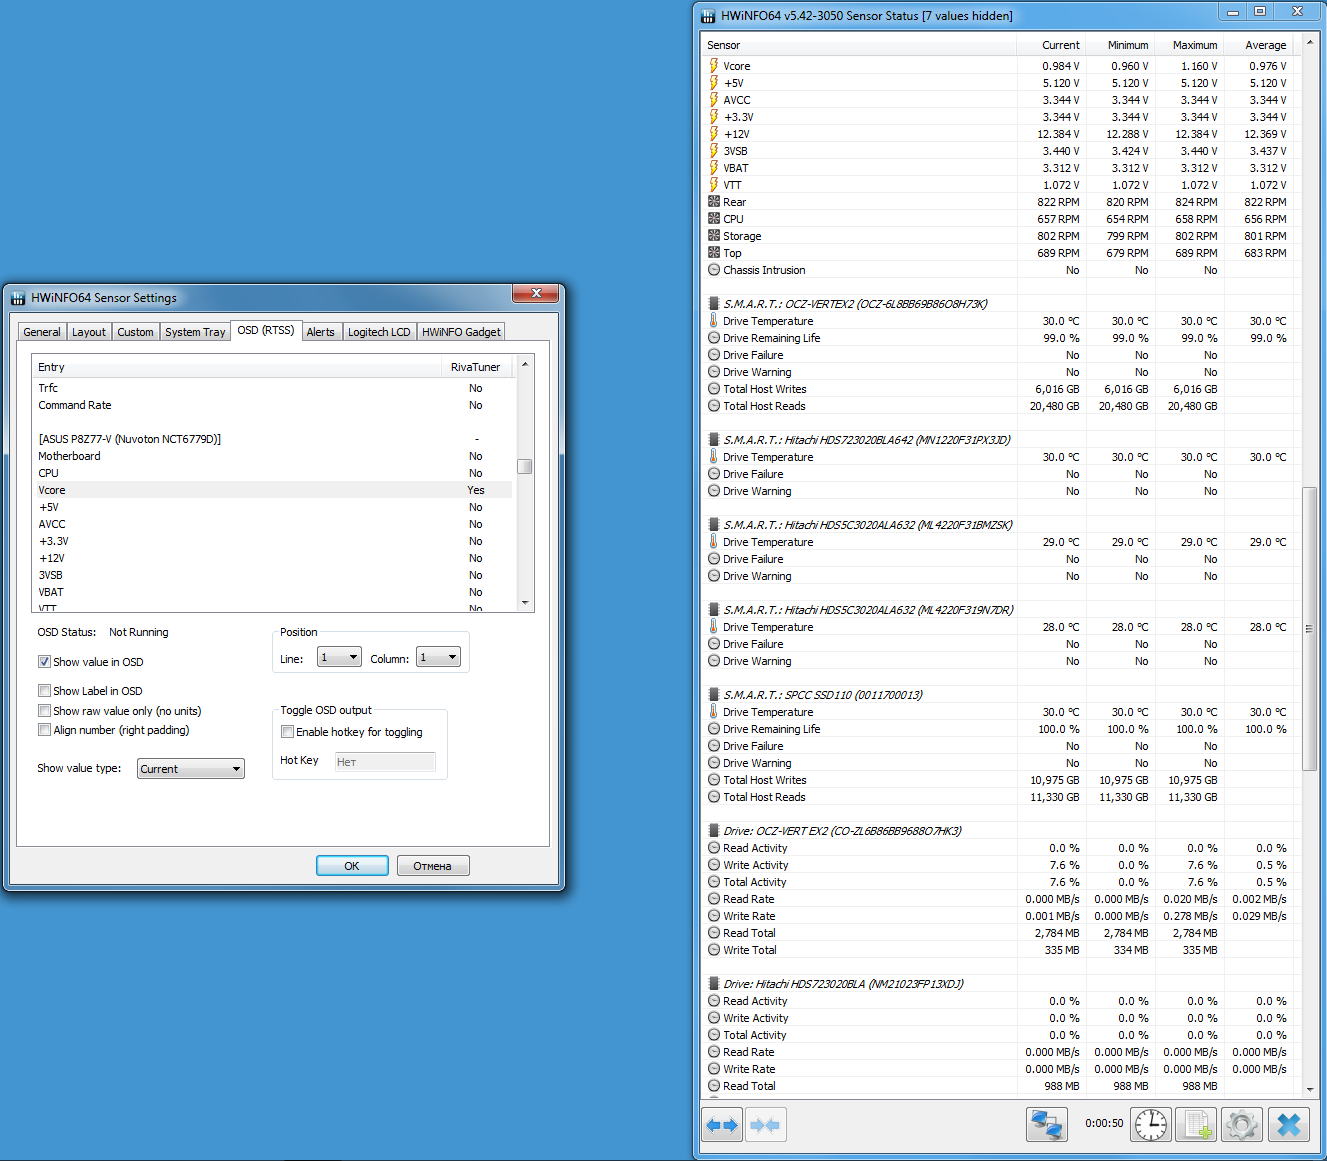The height and width of the screenshot is (1161, 1327).
Task: Click the drive icon beside Drive: Hitachi HDS723020BLA
Action: 714,984
